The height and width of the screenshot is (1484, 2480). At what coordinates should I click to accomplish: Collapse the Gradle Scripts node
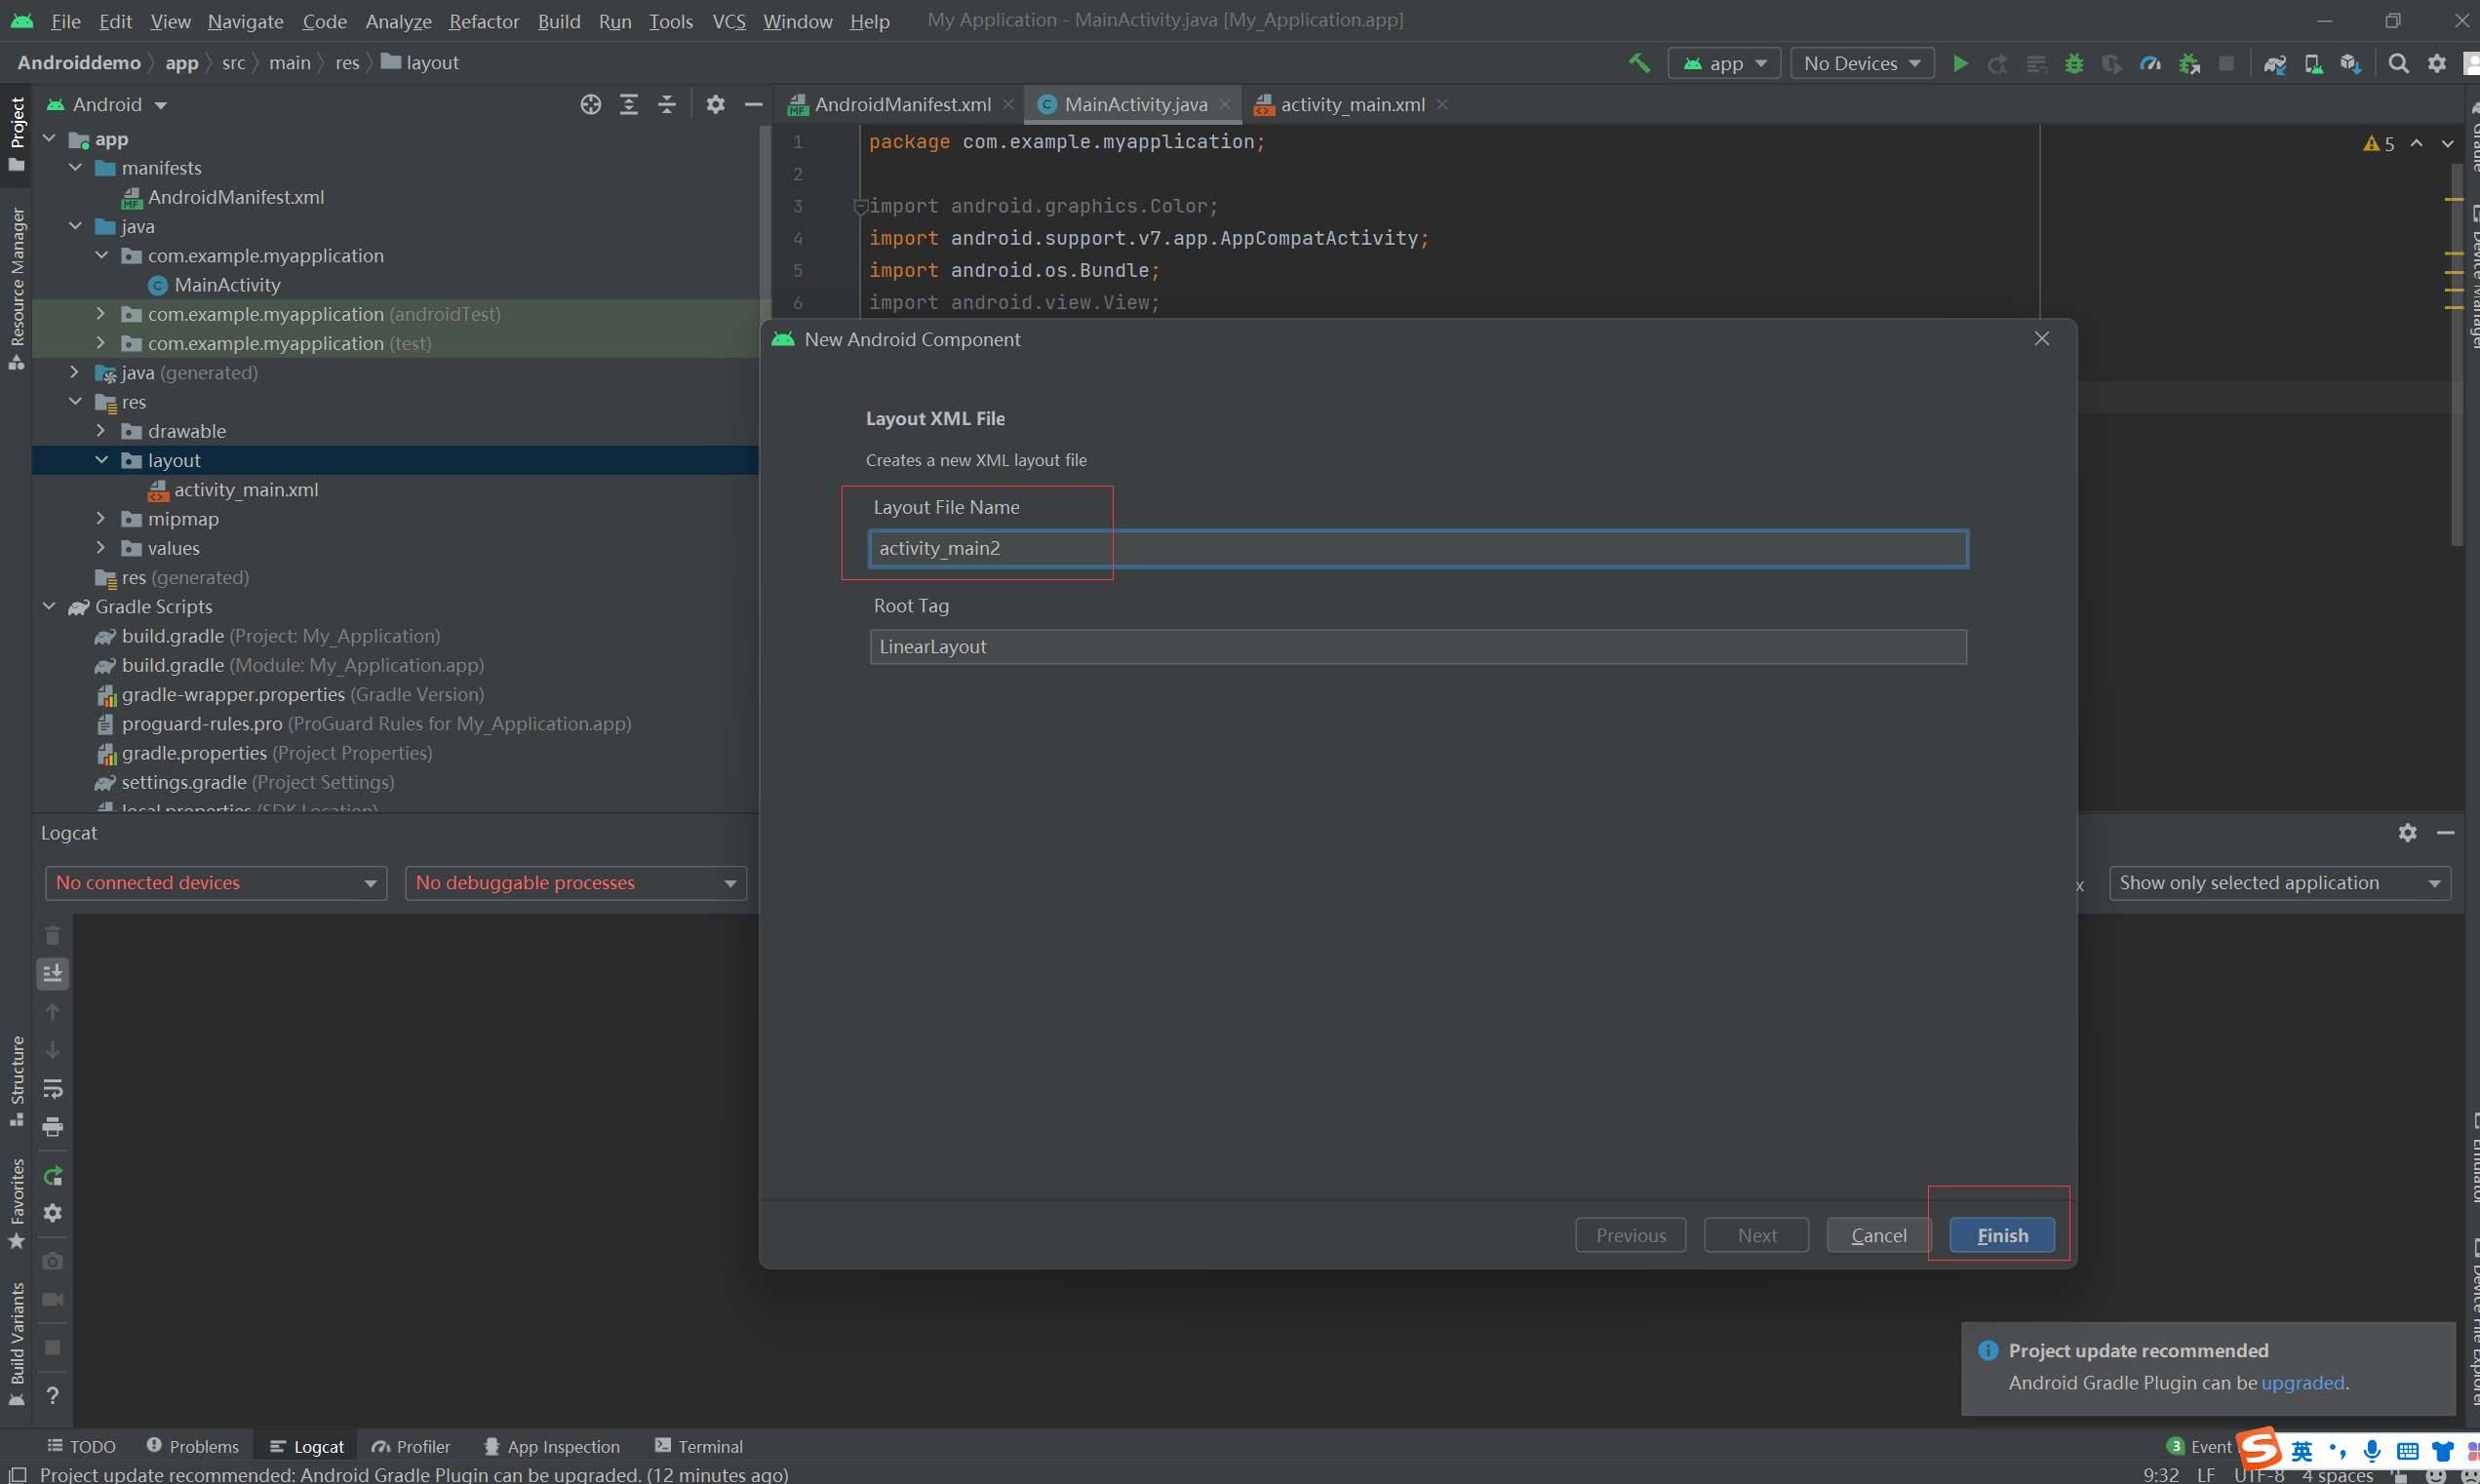coord(49,607)
